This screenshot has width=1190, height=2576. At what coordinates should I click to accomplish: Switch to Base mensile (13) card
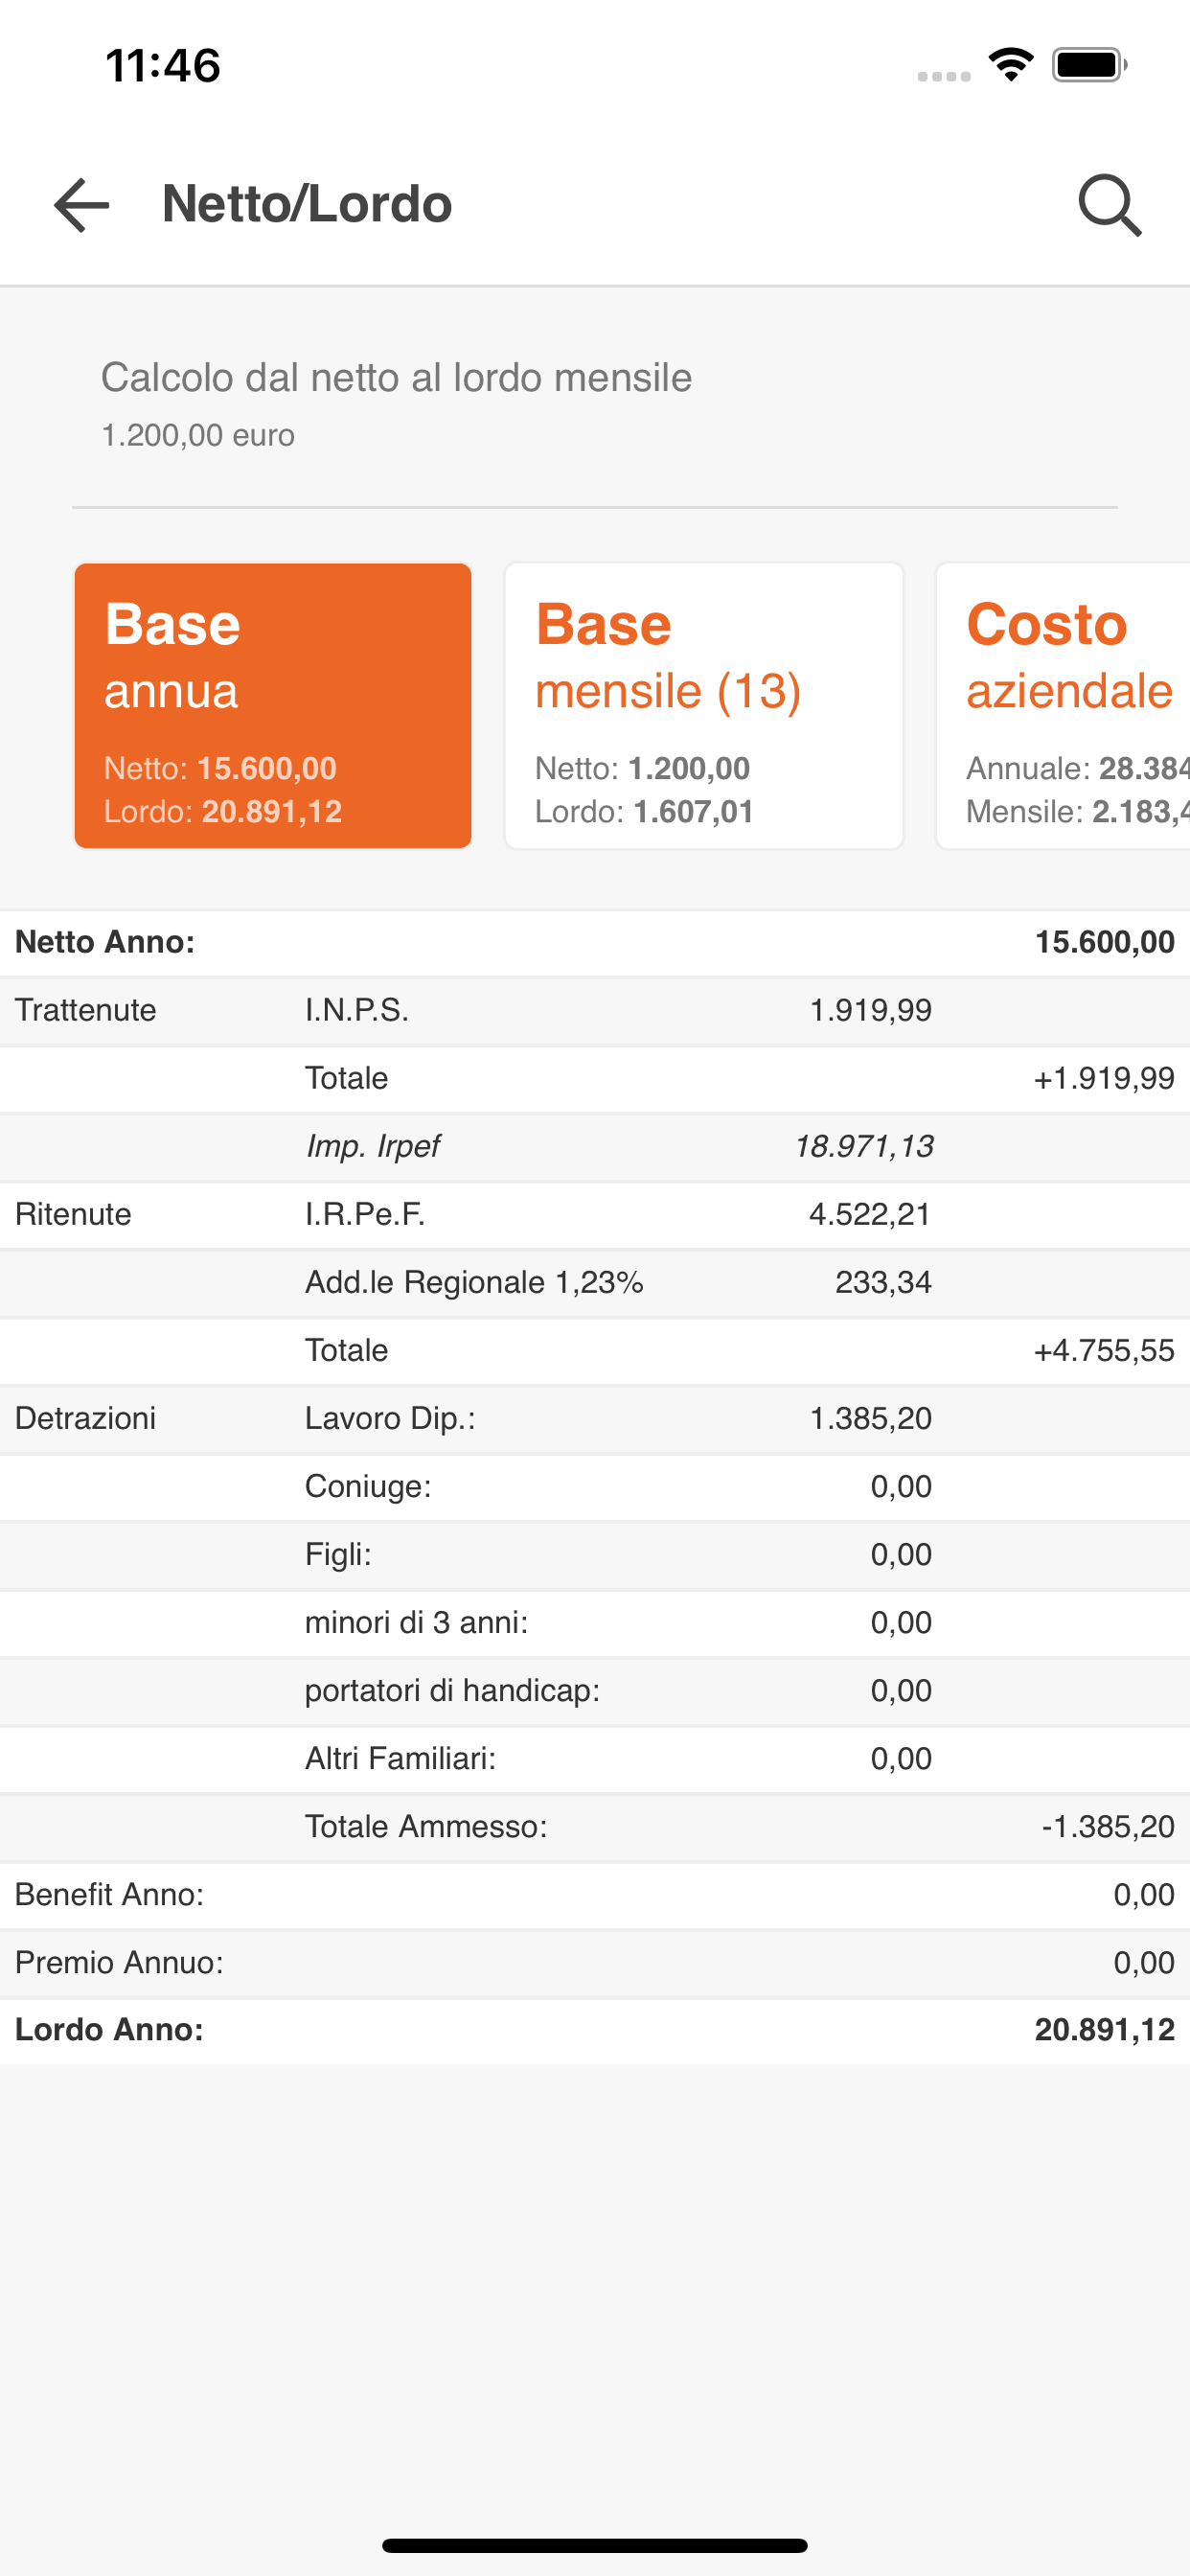(704, 706)
